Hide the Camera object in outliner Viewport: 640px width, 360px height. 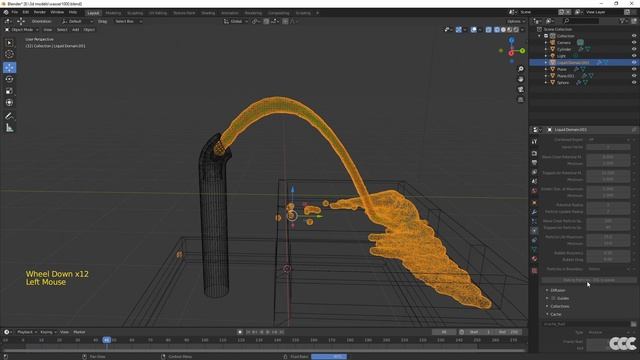coord(634,42)
